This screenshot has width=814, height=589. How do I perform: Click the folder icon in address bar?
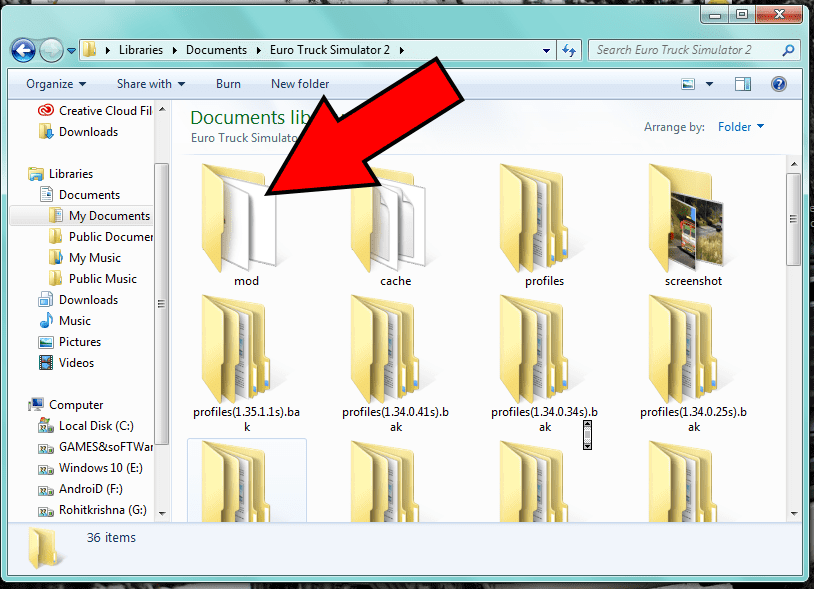coord(90,50)
